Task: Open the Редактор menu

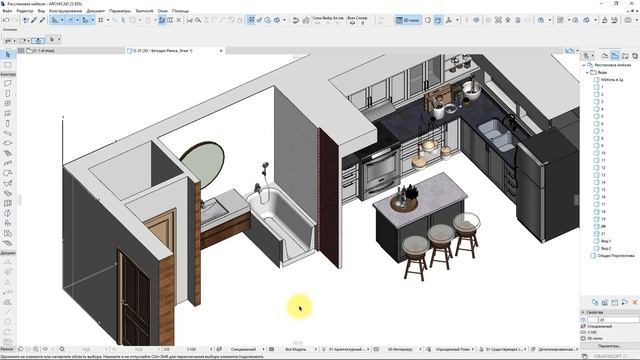Action: [25, 11]
